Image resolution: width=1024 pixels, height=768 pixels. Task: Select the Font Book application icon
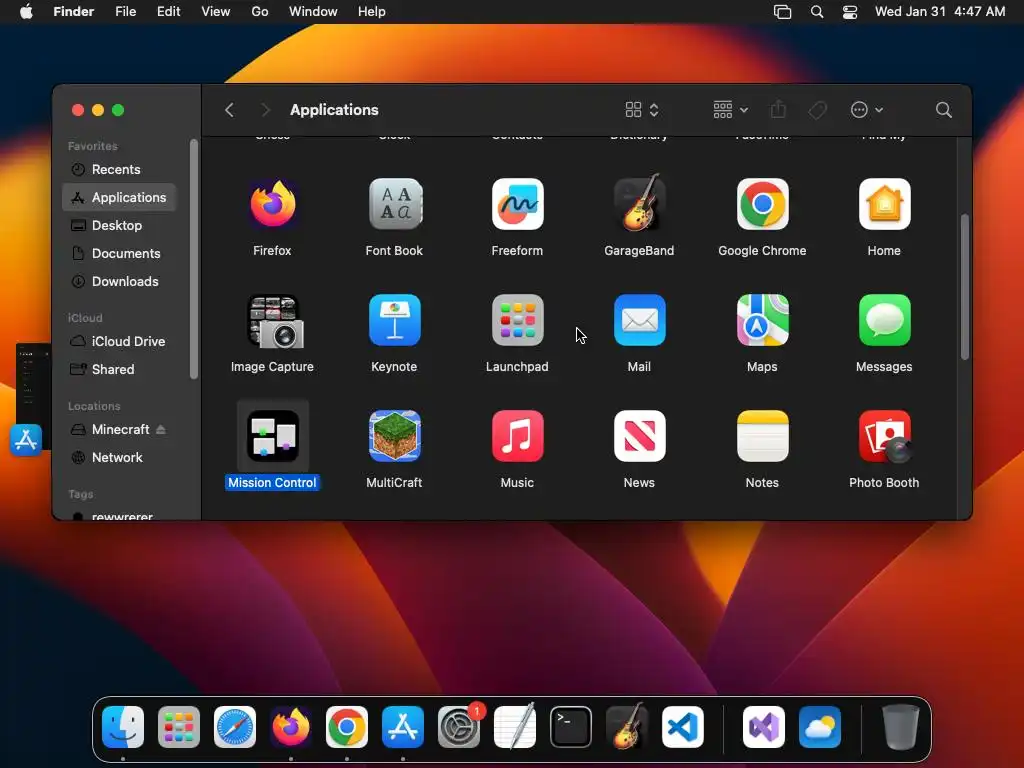(394, 204)
